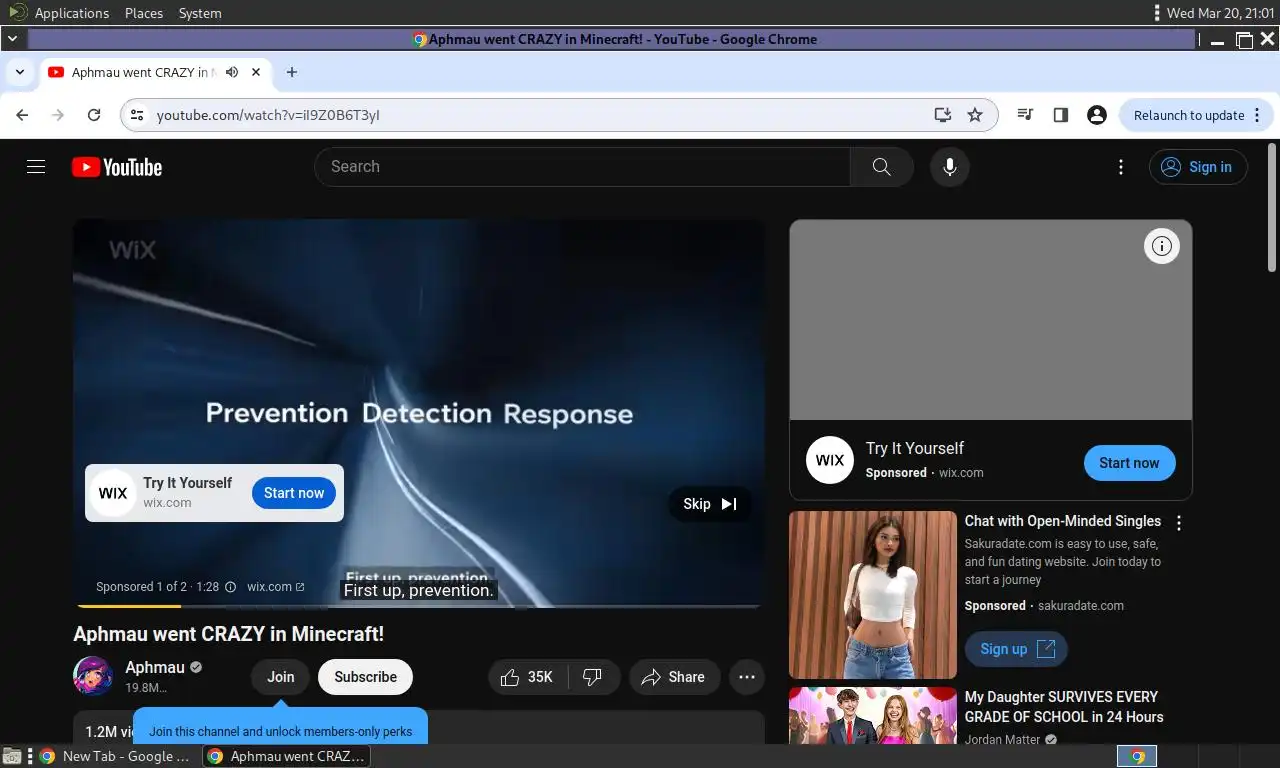Expand the tab search dropdown arrow
Image resolution: width=1280 pixels, height=768 pixels.
pos(19,72)
